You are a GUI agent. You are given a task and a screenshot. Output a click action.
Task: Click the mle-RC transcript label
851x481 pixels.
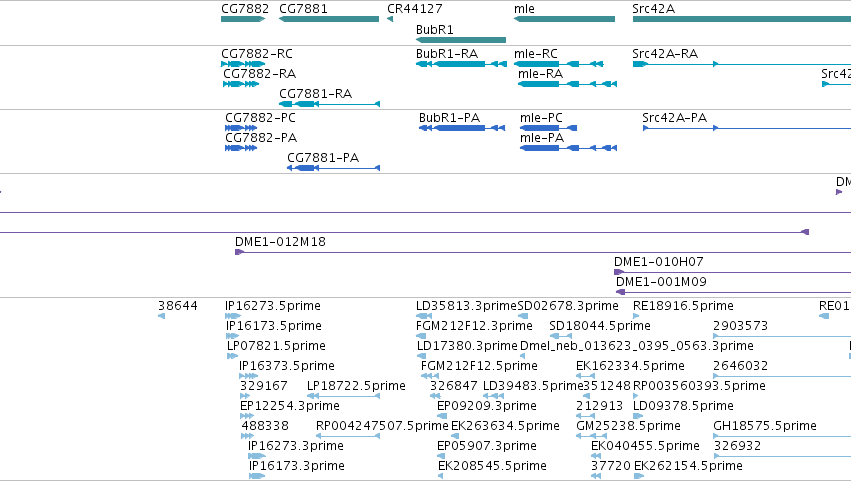pos(536,54)
